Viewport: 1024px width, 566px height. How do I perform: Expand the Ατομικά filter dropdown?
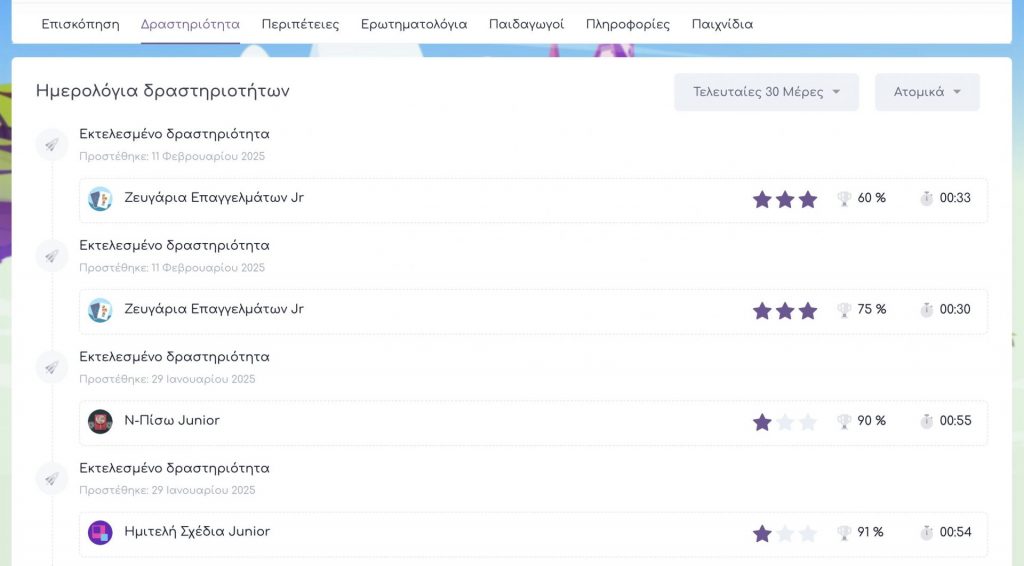click(927, 92)
